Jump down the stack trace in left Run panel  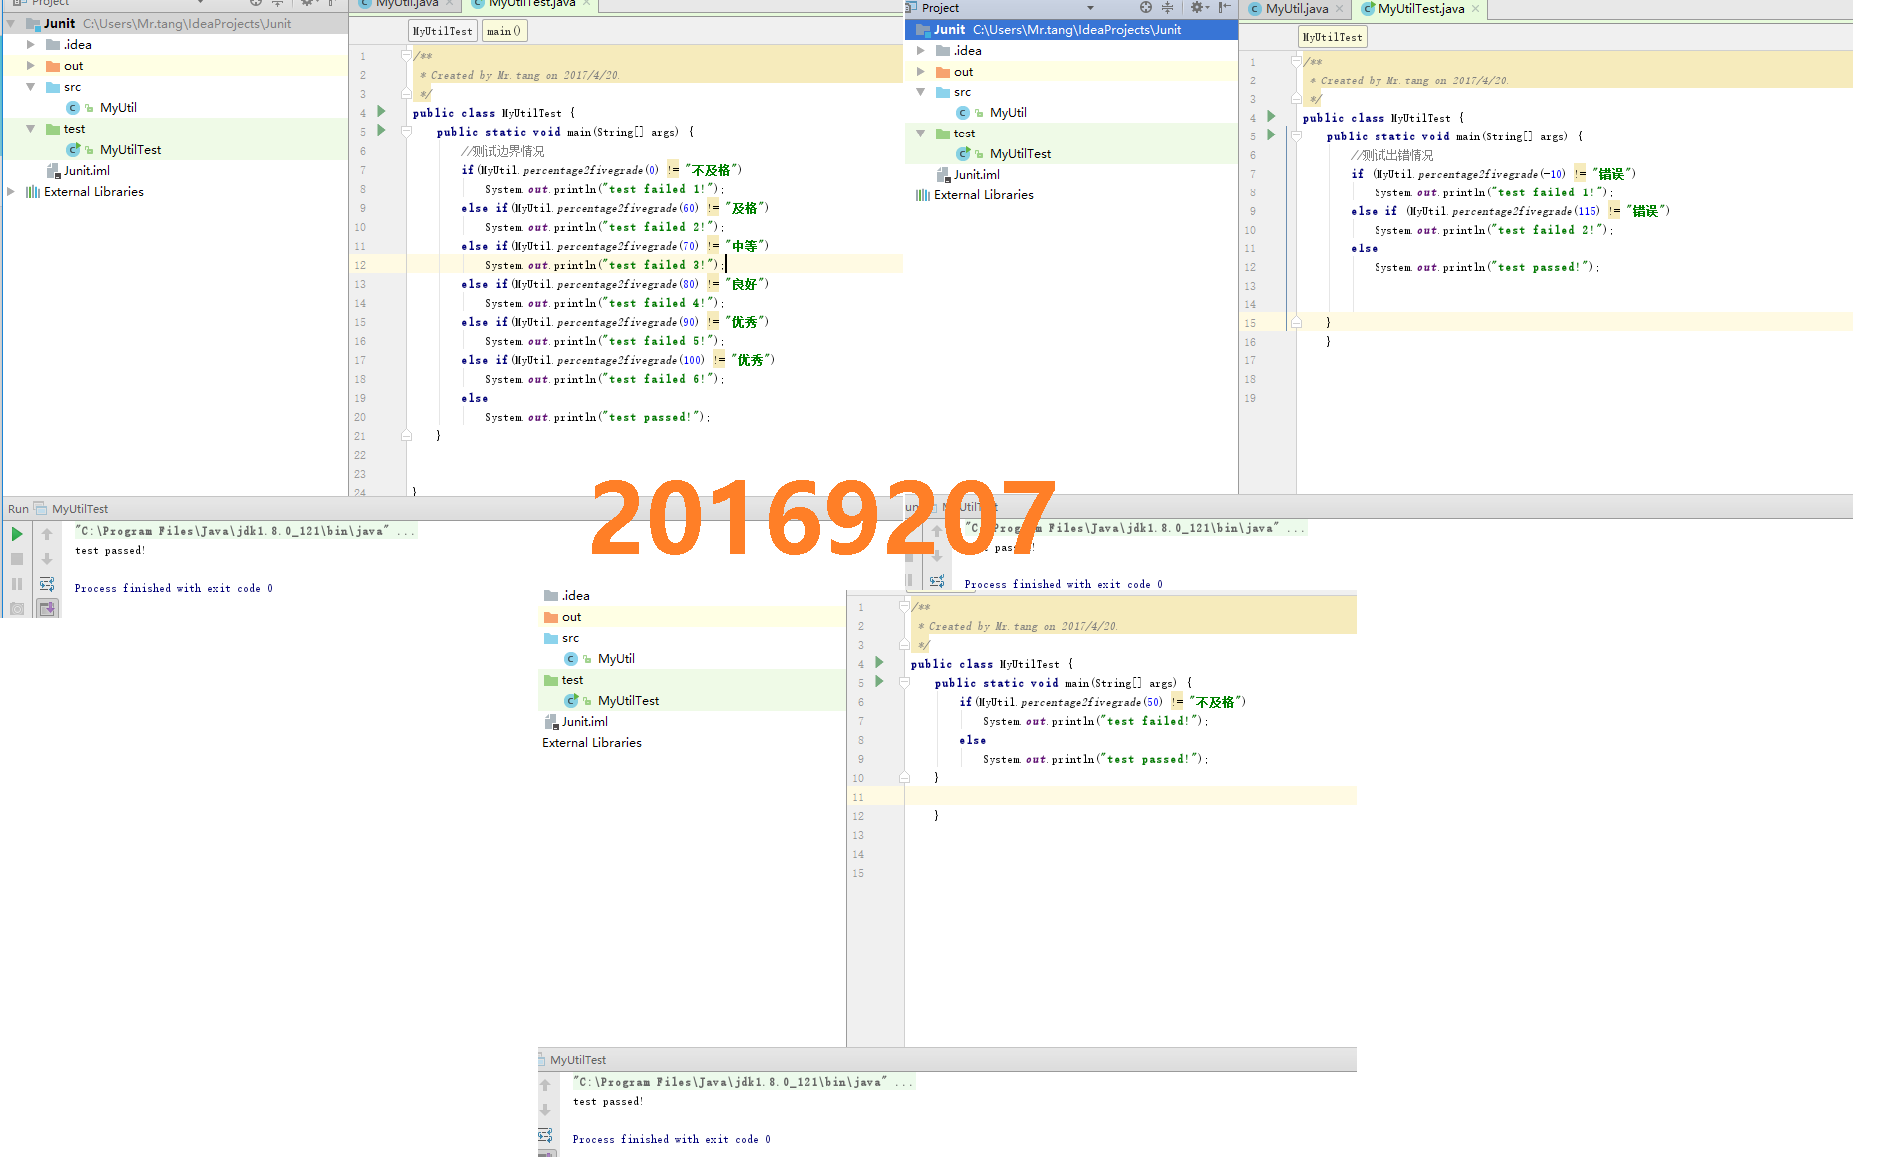tap(47, 559)
